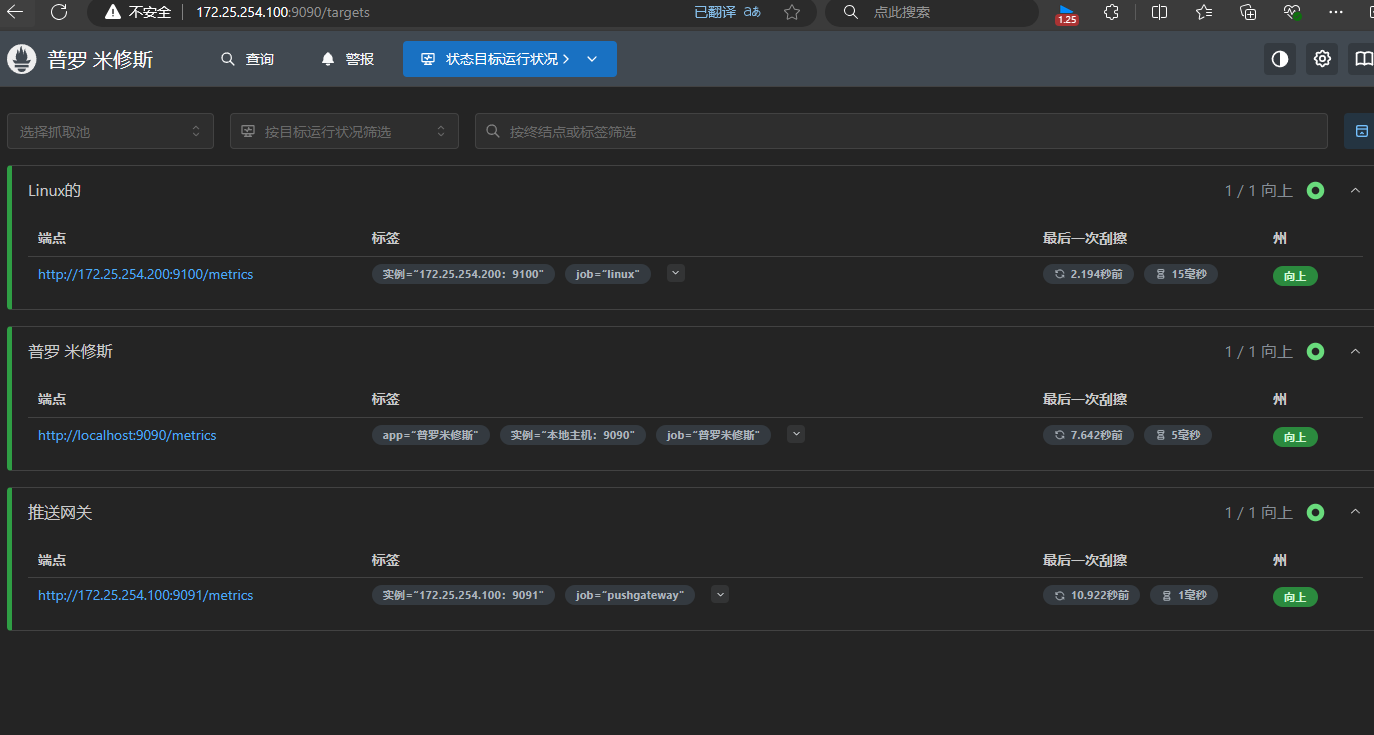Select the 2.194秒前 last scrape badge

tap(1088, 274)
